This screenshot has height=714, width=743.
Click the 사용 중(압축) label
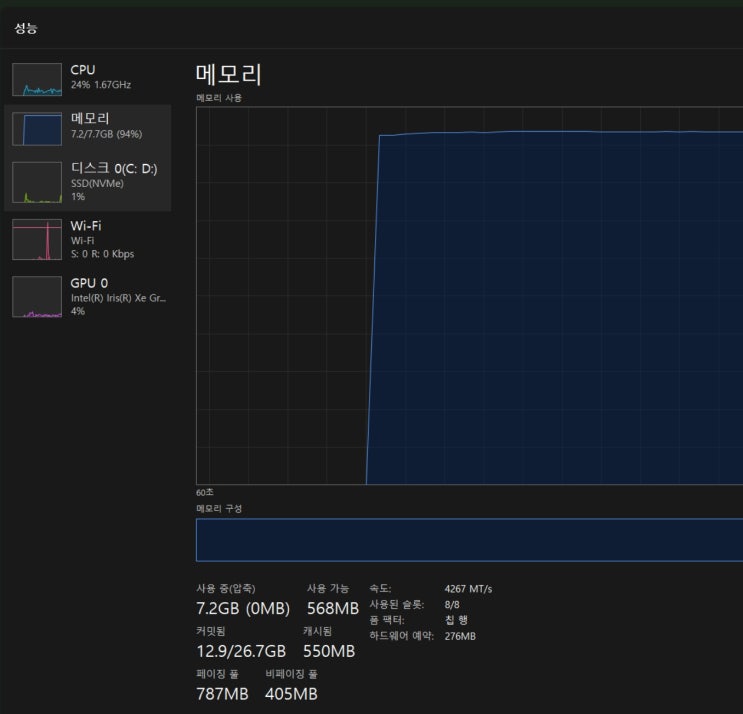point(226,588)
